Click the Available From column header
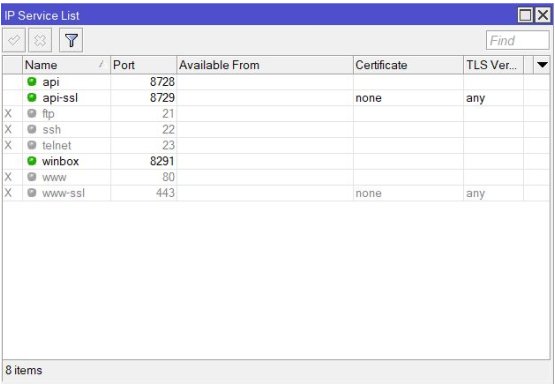The width and height of the screenshot is (555, 385). (x=265, y=65)
